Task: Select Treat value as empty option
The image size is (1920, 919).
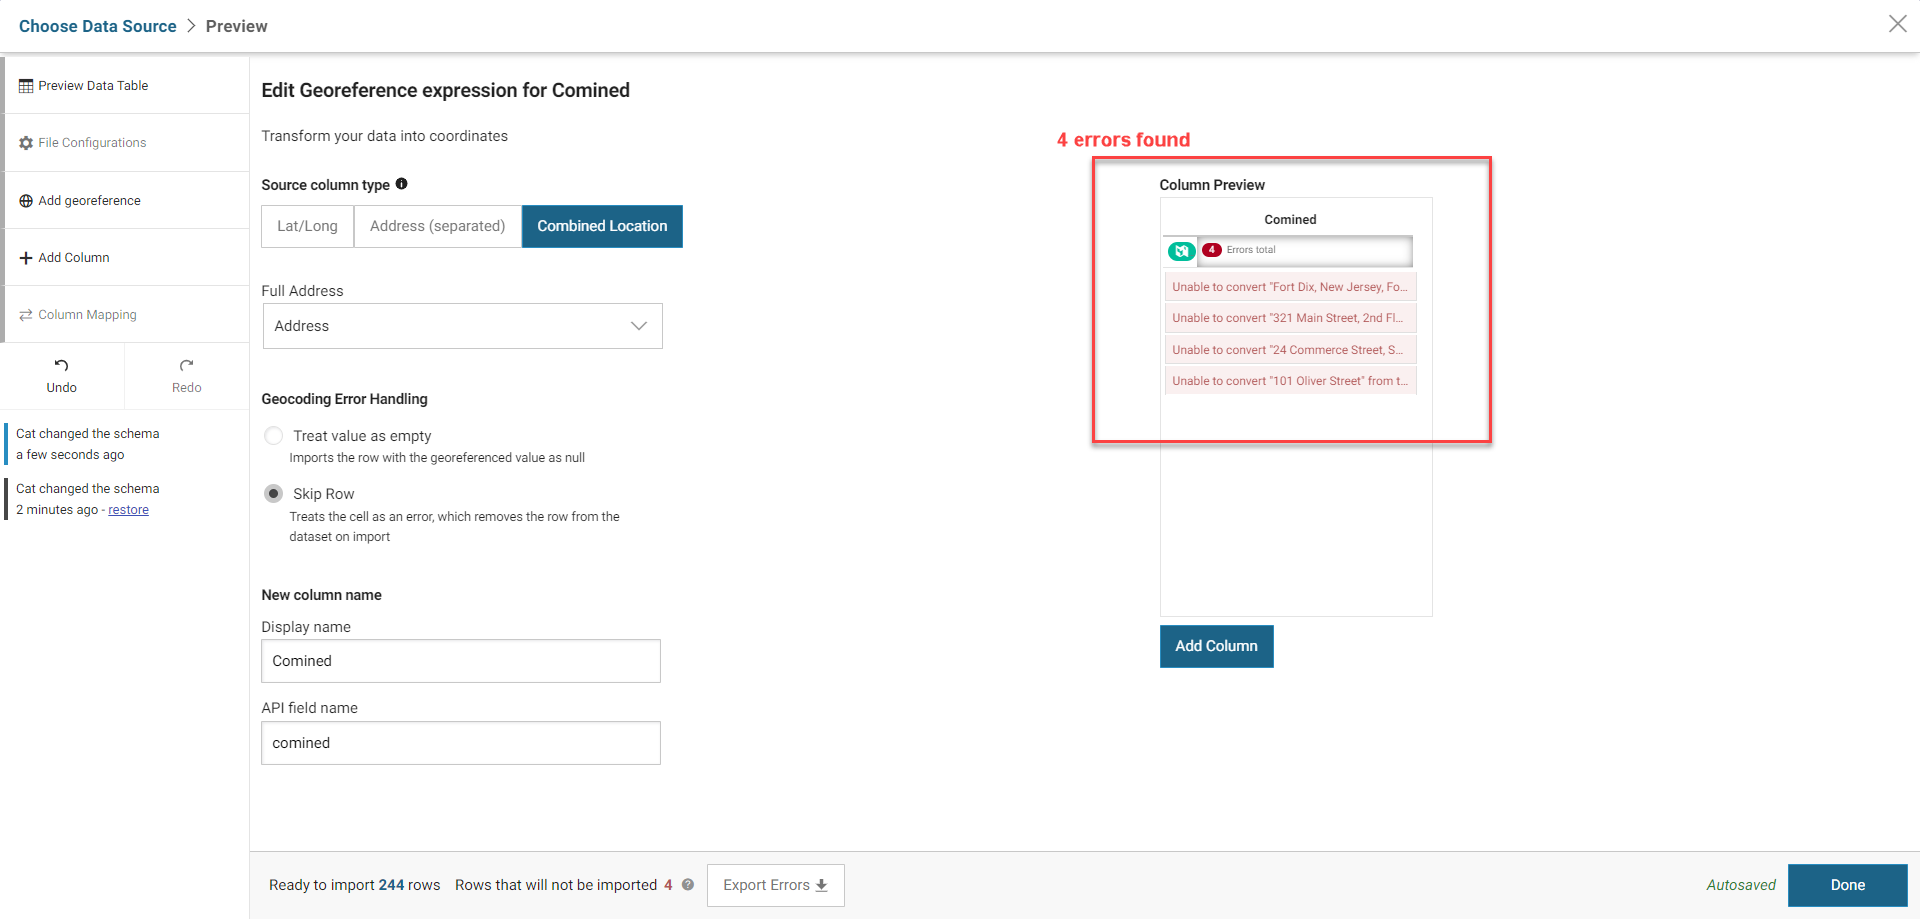Action: click(274, 436)
